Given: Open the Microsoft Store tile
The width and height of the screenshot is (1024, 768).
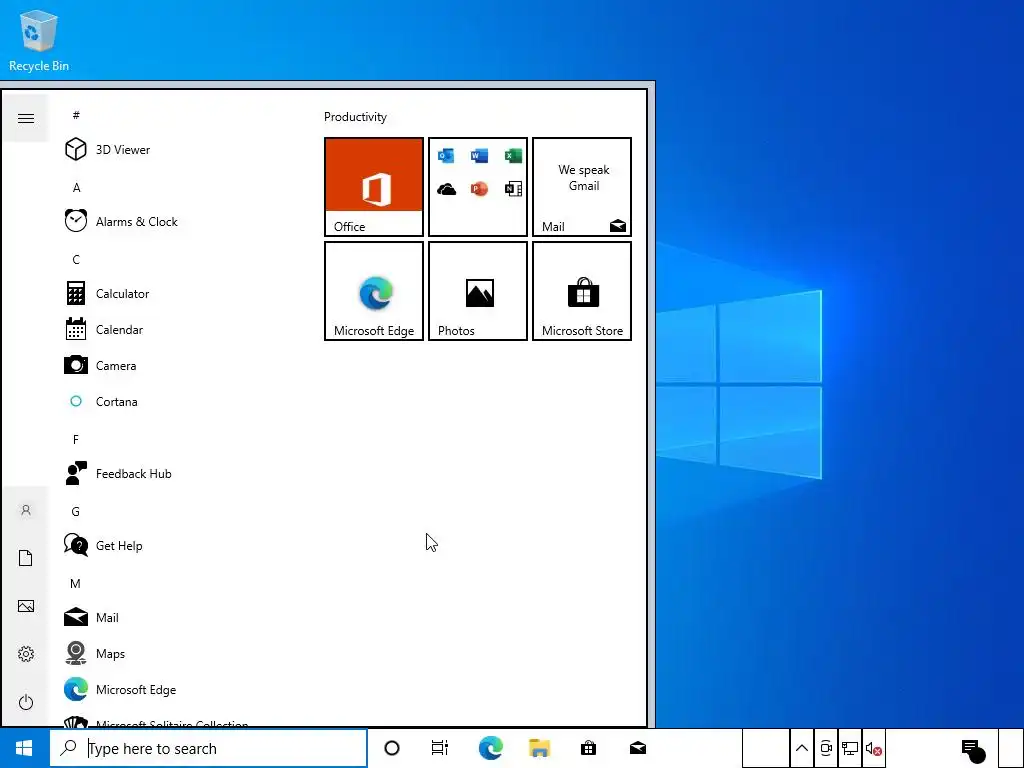Looking at the screenshot, I should 582,291.
